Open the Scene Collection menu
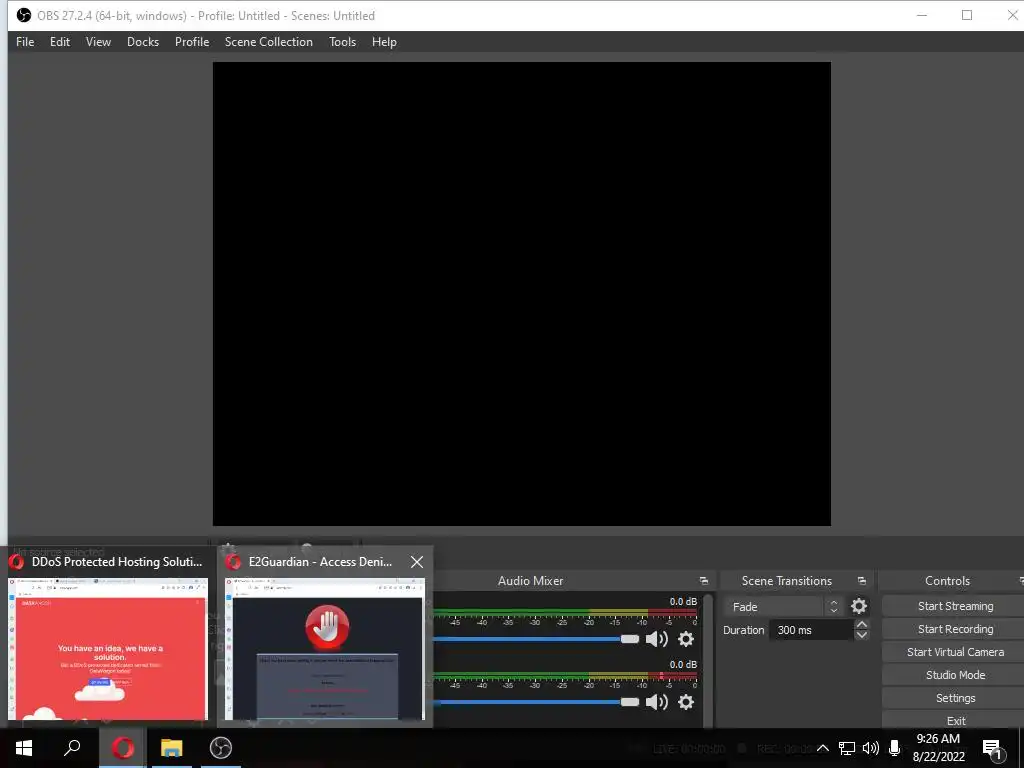 tap(268, 42)
